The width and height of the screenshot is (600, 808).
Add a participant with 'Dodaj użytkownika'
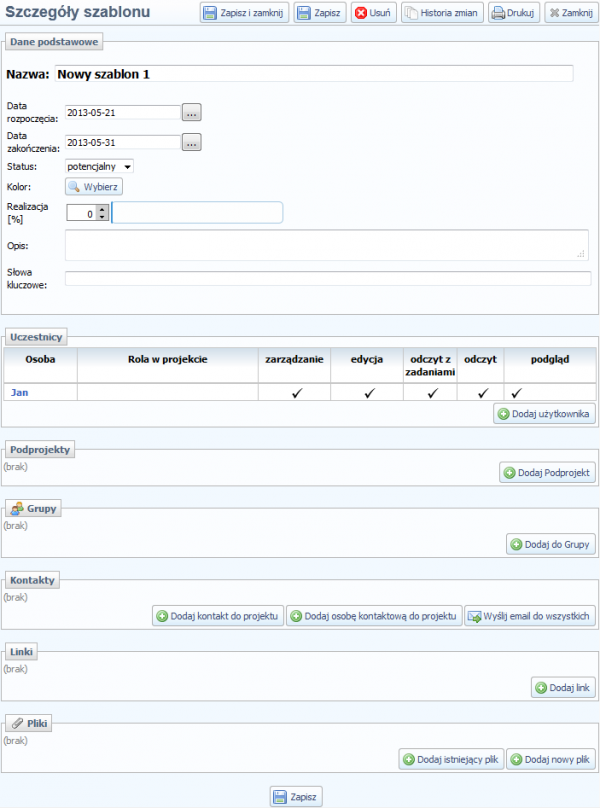click(x=545, y=413)
